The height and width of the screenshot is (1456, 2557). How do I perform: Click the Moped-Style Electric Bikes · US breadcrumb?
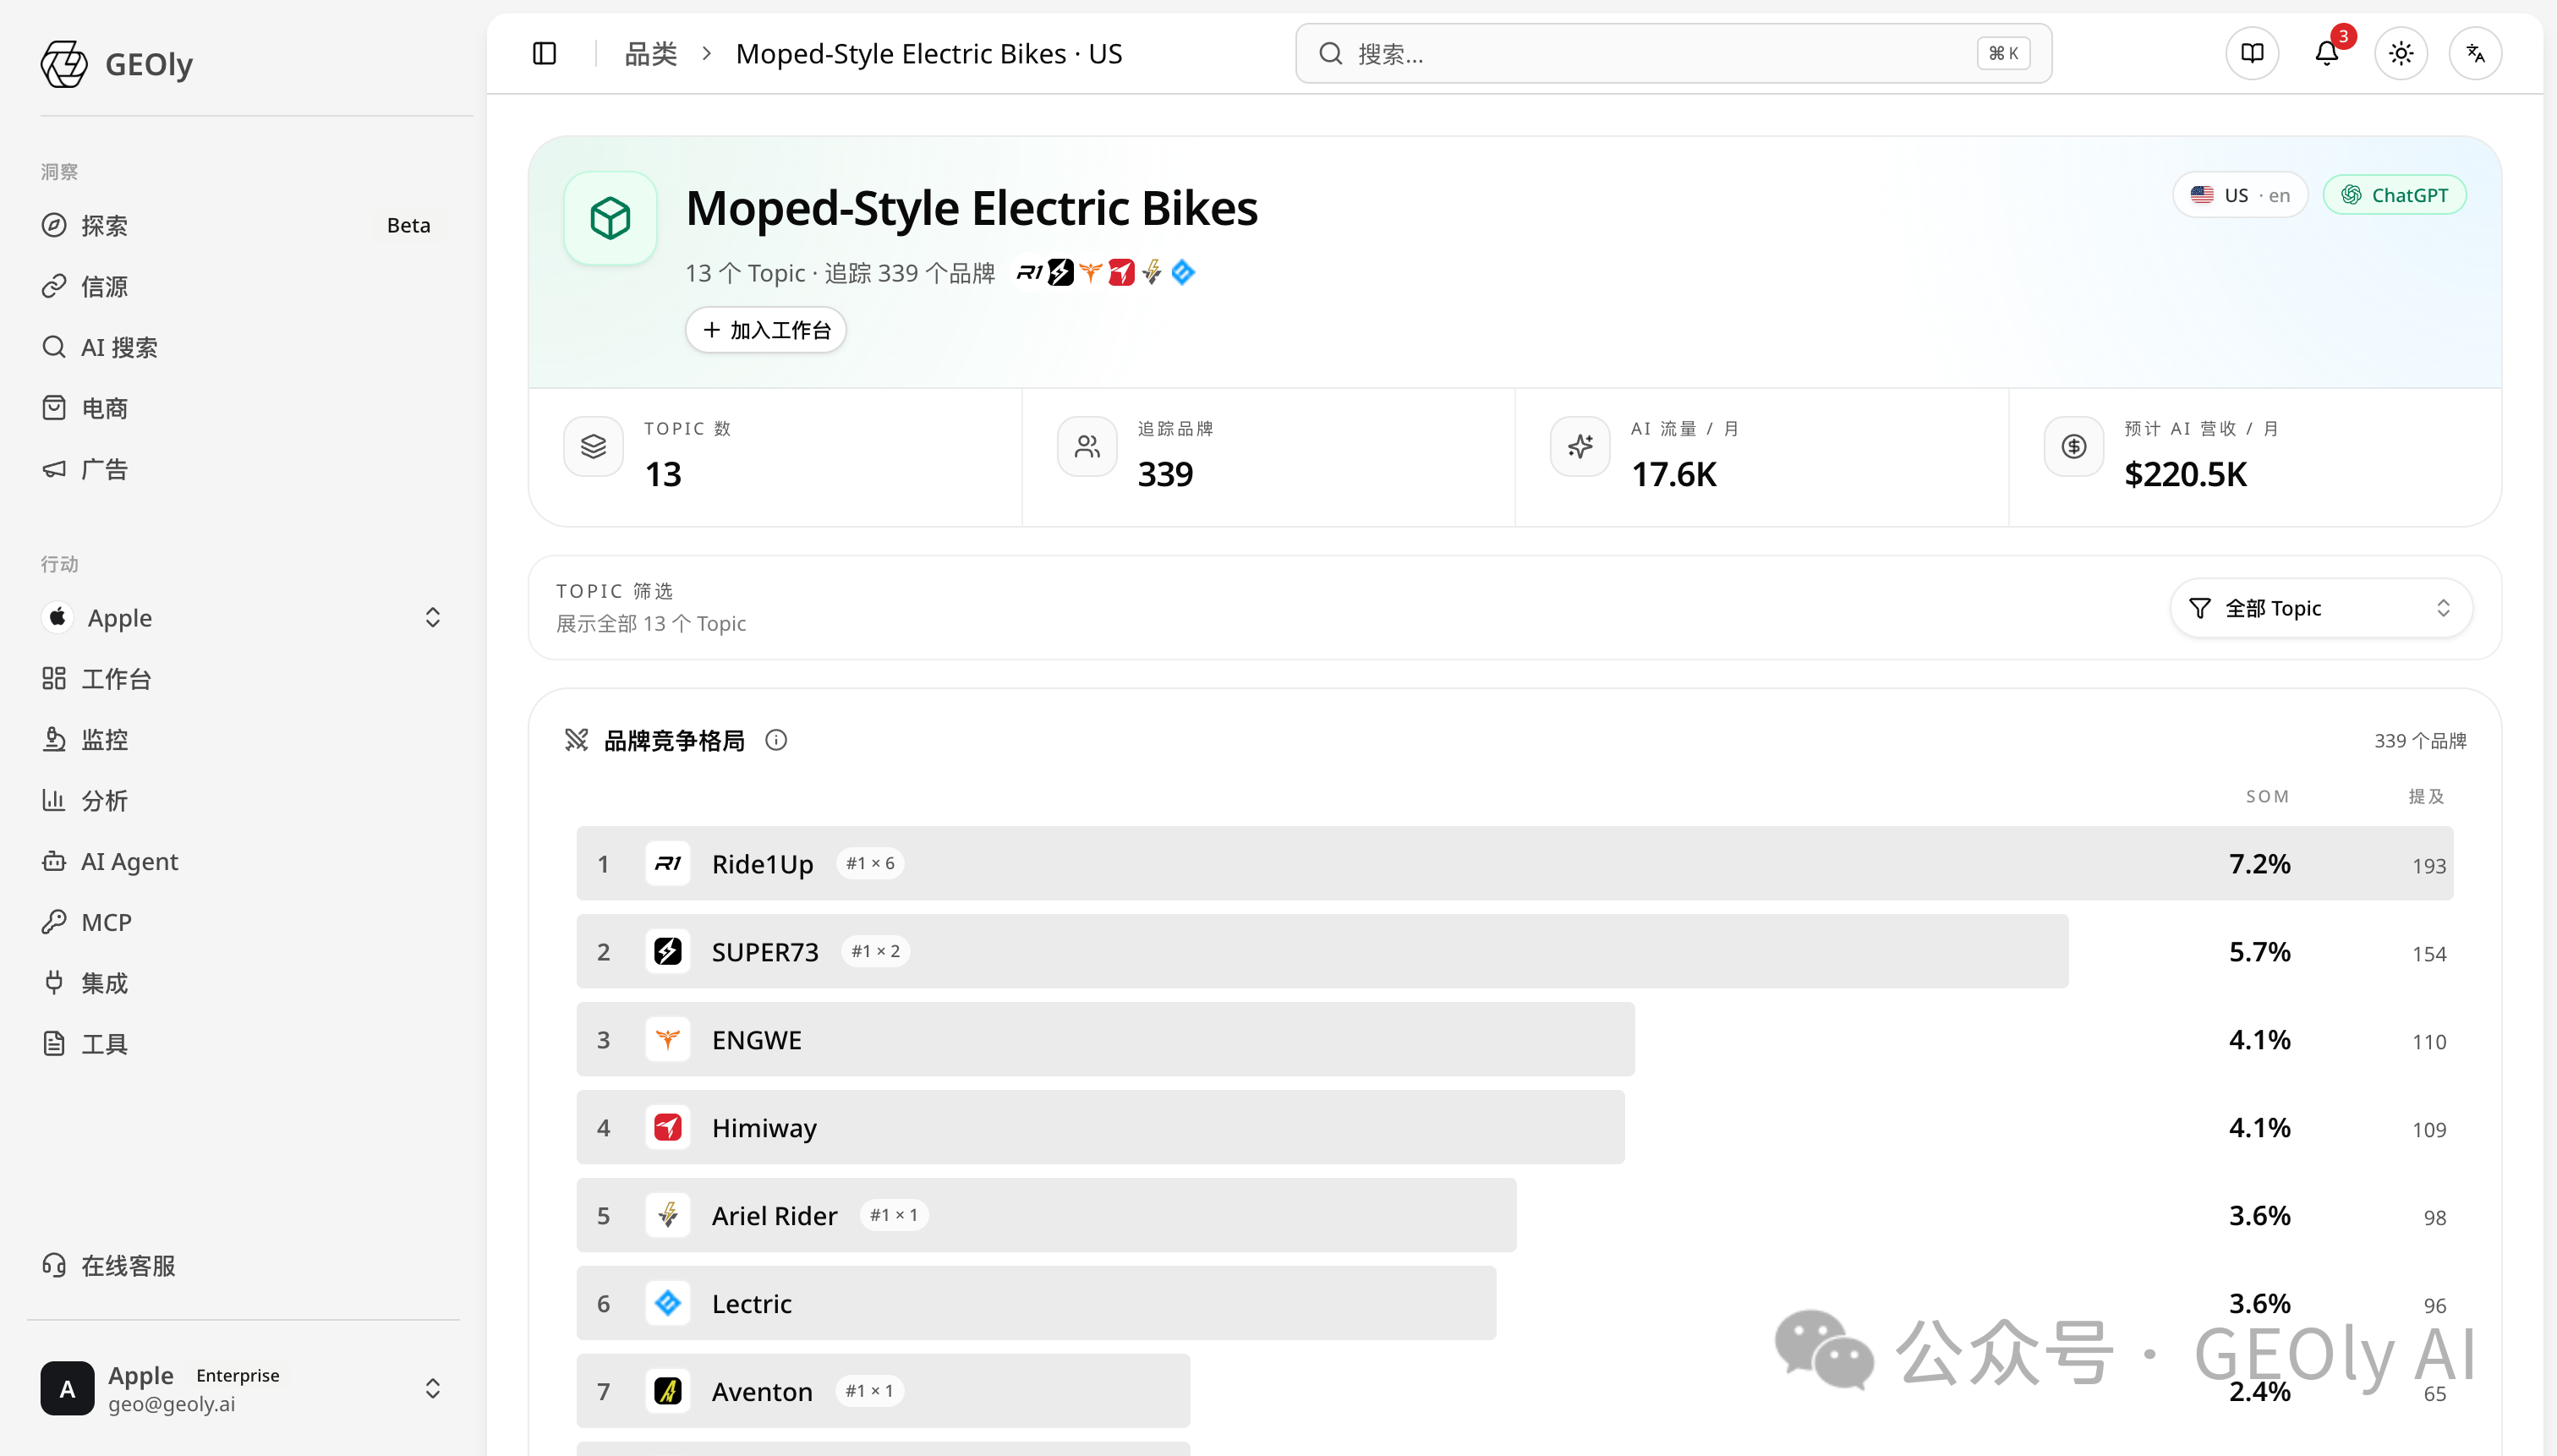[929, 54]
